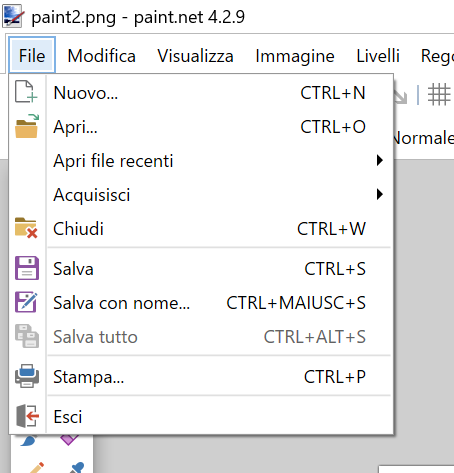Expand the Acquisisci submenu arrow

point(379,194)
